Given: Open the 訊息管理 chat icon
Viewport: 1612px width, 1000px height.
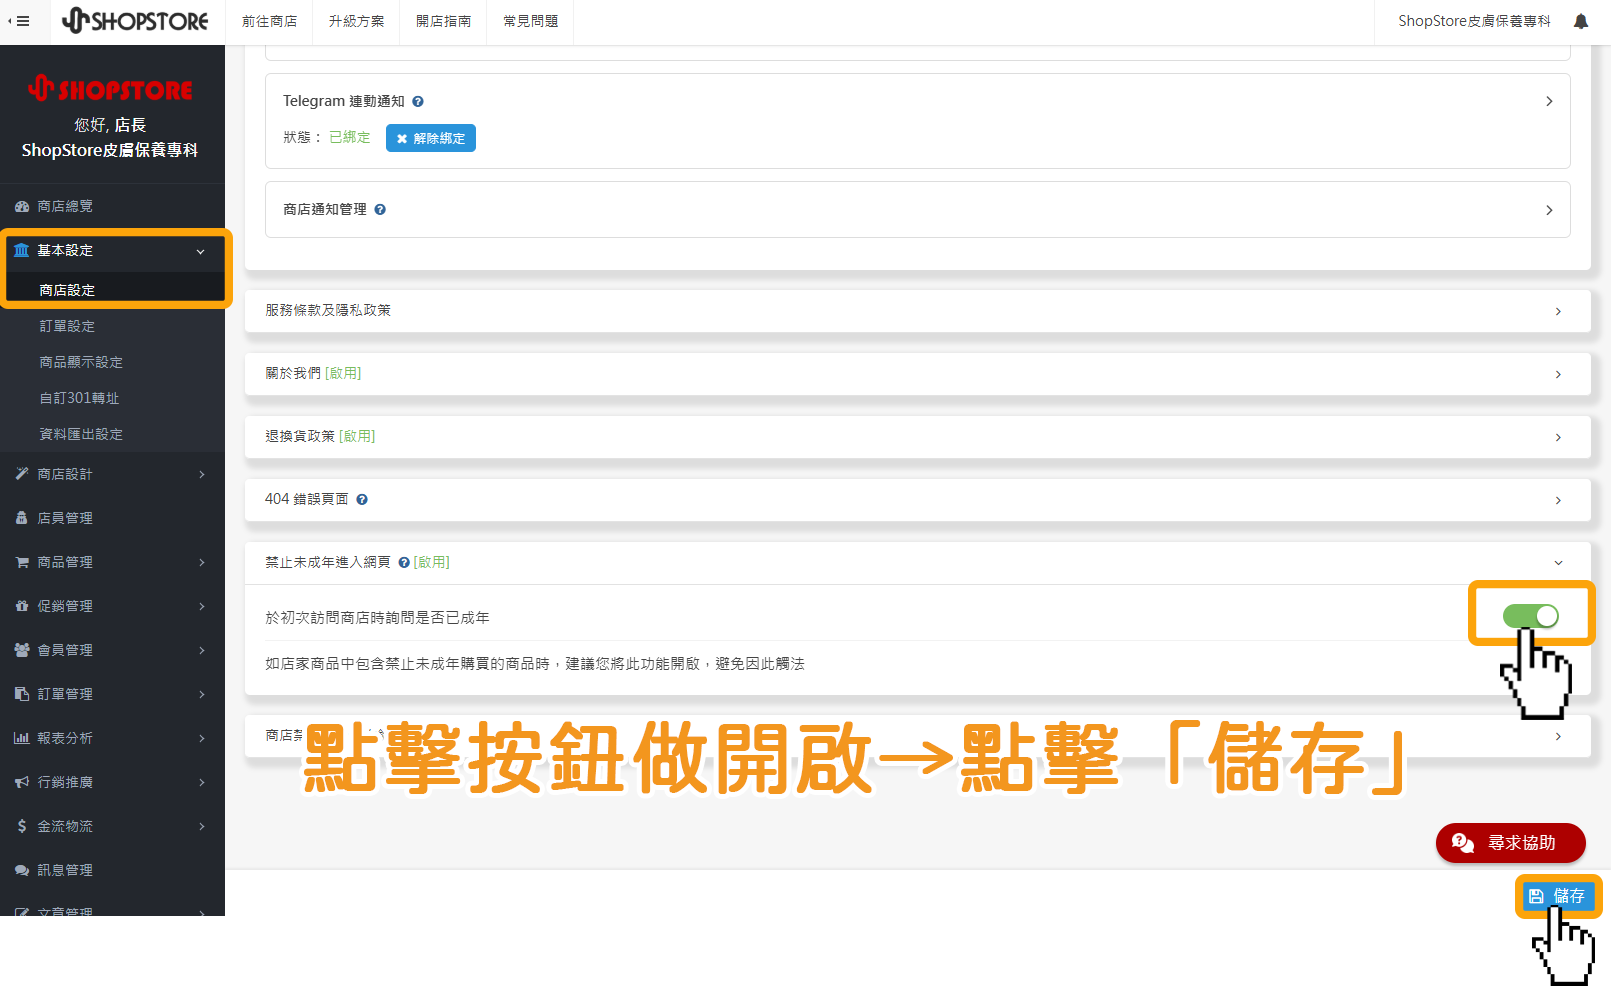Looking at the screenshot, I should tap(22, 870).
